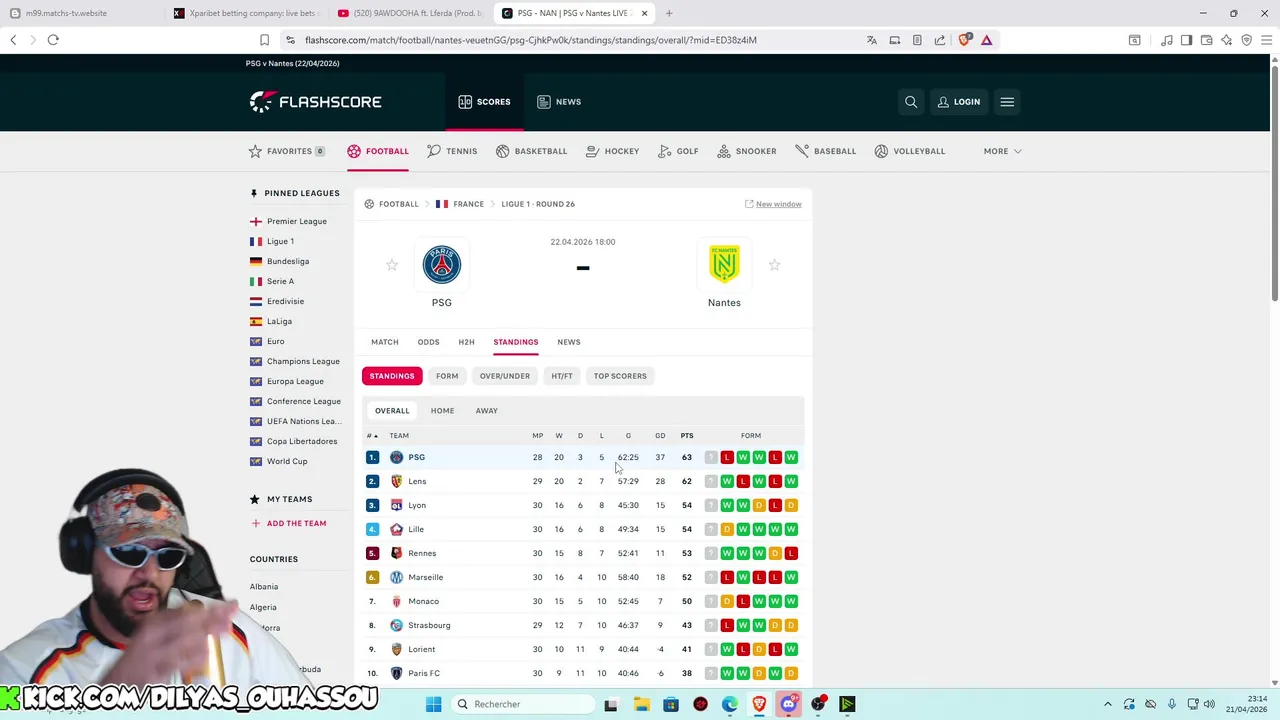Open the Windows Start menu
The image size is (1280, 720).
[433, 704]
